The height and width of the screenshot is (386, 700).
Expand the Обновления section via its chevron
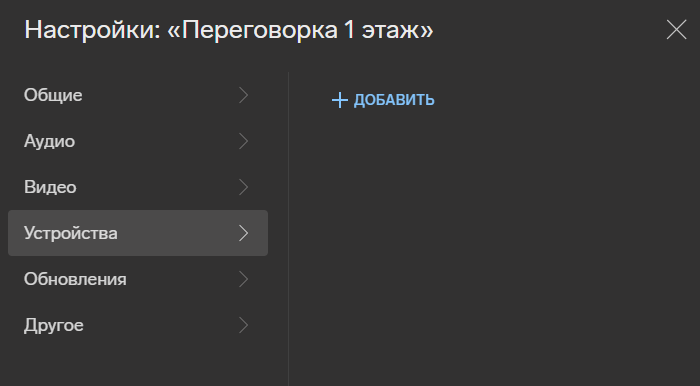coord(243,279)
